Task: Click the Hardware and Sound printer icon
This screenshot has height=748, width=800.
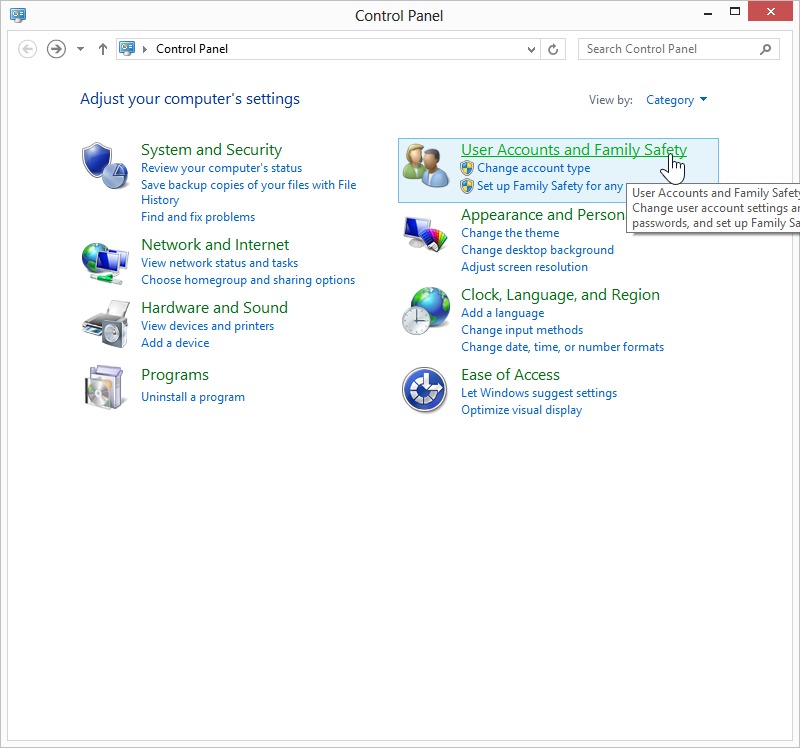Action: pyautogui.click(x=105, y=322)
